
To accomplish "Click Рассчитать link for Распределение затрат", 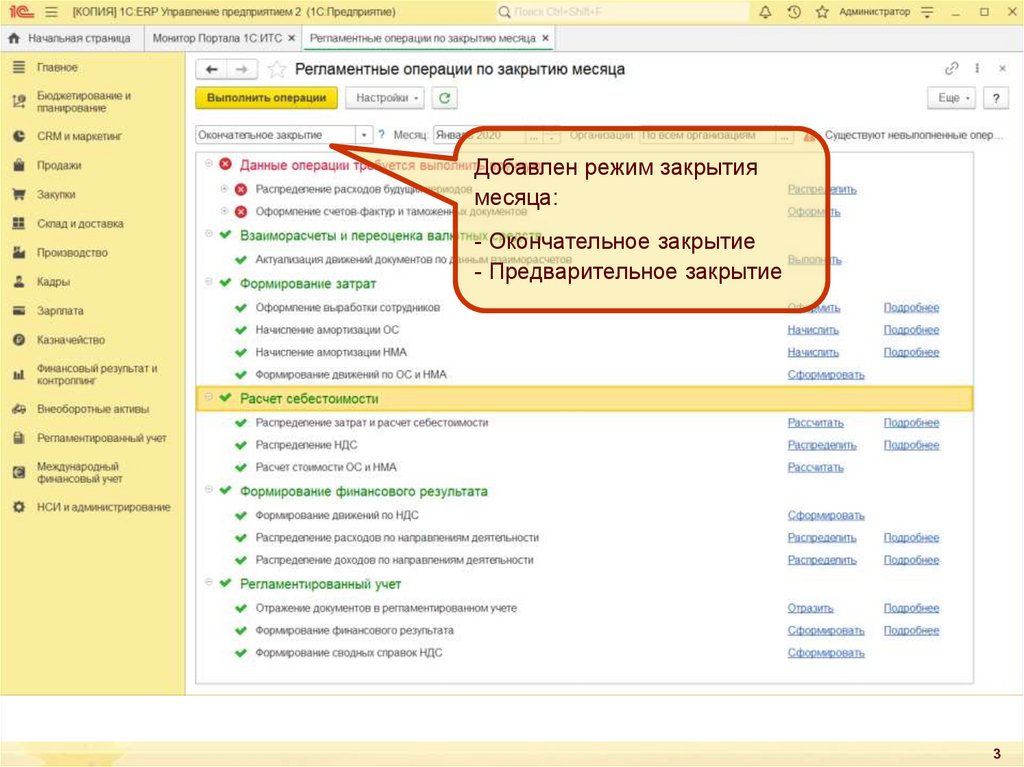I will (815, 423).
